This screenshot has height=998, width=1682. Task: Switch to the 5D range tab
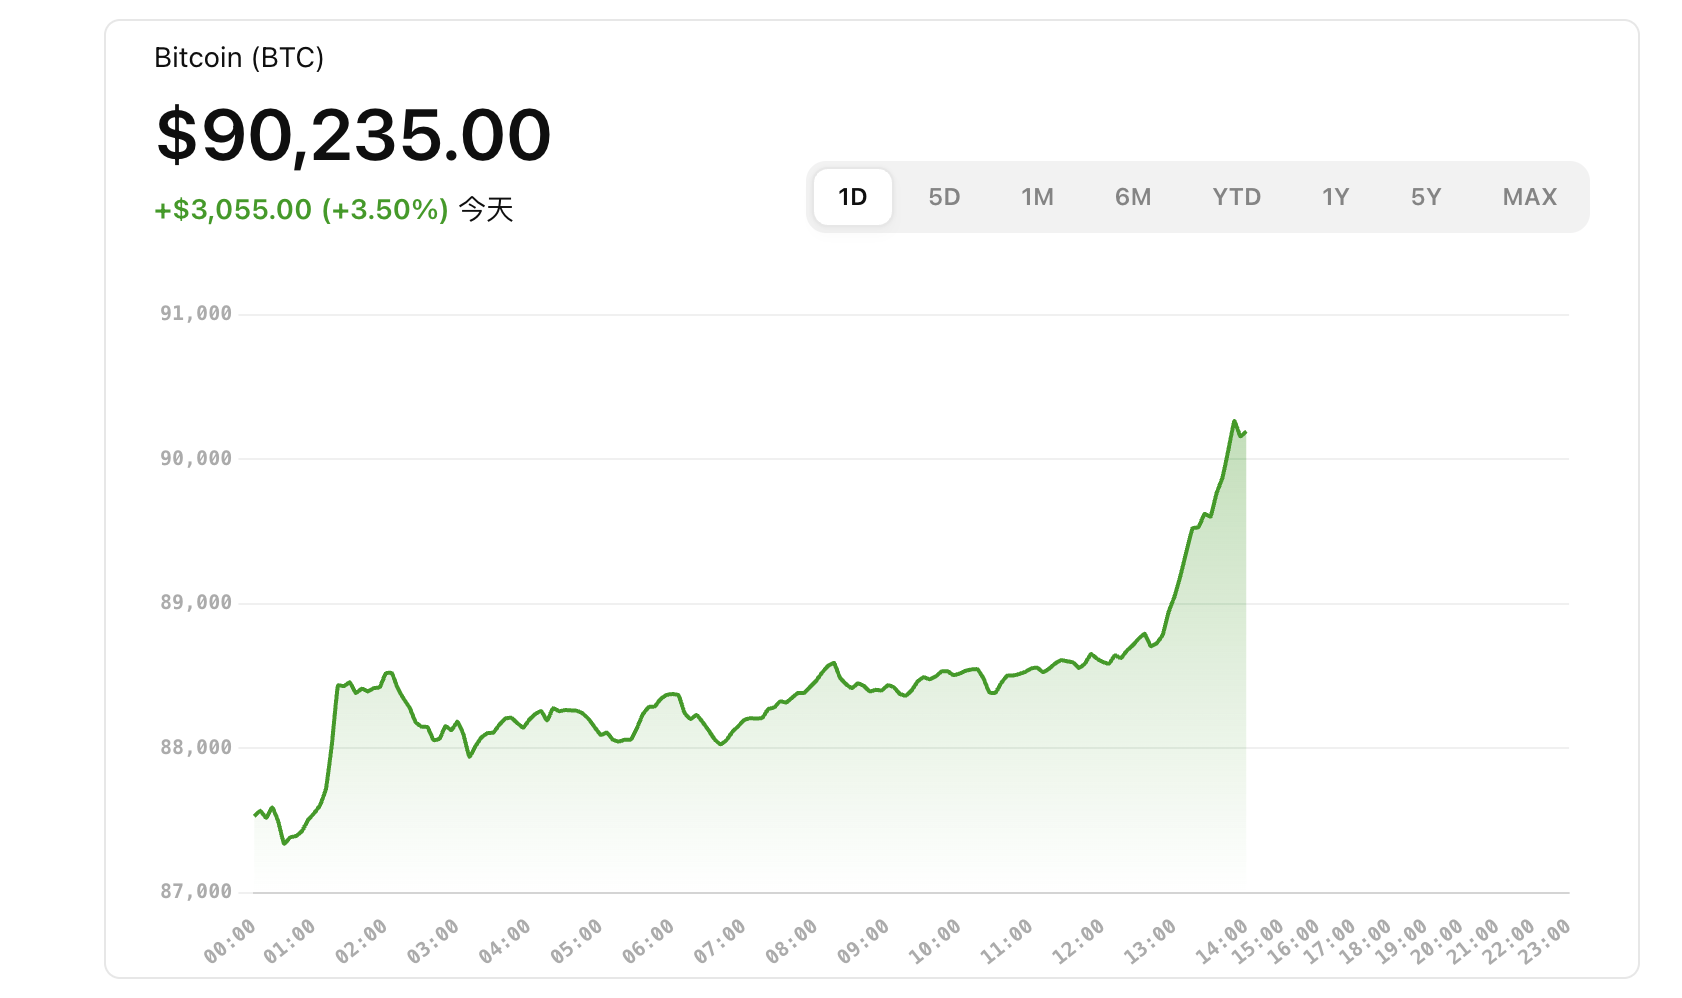coord(944,197)
